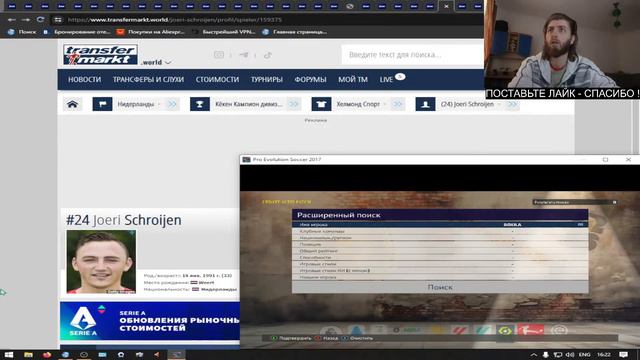Open the ТУРНИРЫ menu
Image resolution: width=640 pixels, height=360 pixels.
267,80
